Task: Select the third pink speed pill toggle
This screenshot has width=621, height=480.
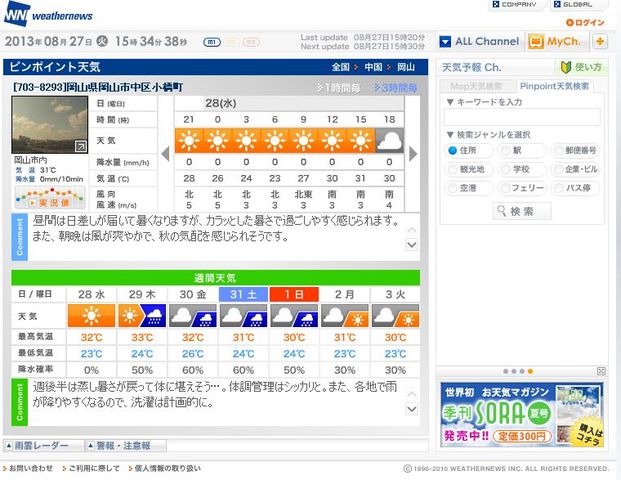Action: point(251,42)
